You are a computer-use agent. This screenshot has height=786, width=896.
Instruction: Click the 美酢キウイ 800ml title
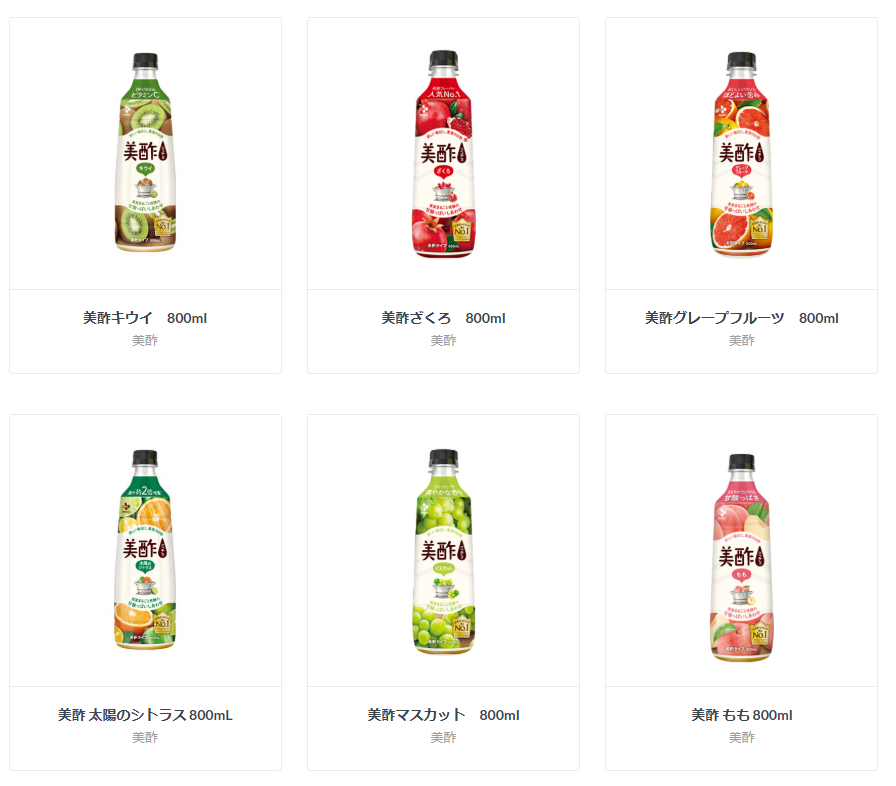tap(145, 318)
